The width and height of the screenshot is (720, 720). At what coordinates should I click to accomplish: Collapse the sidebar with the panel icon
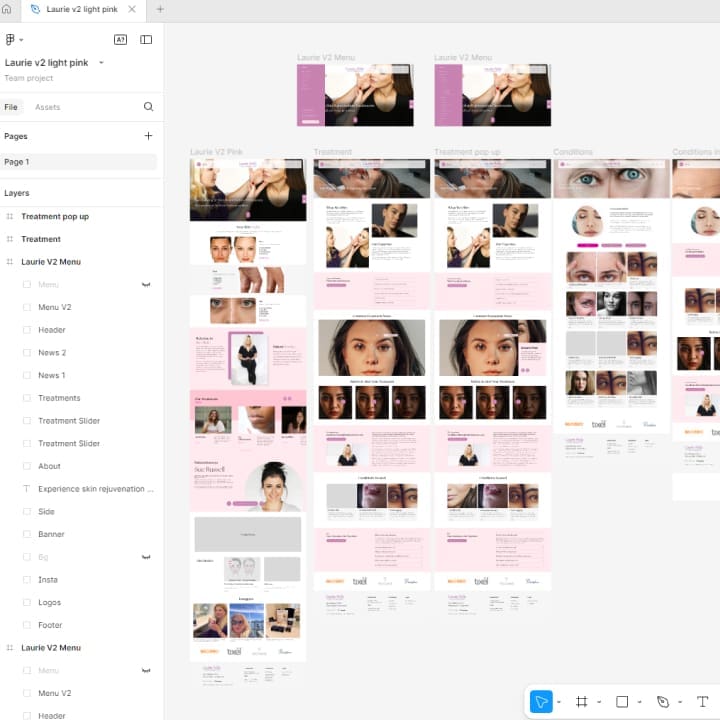click(x=146, y=40)
